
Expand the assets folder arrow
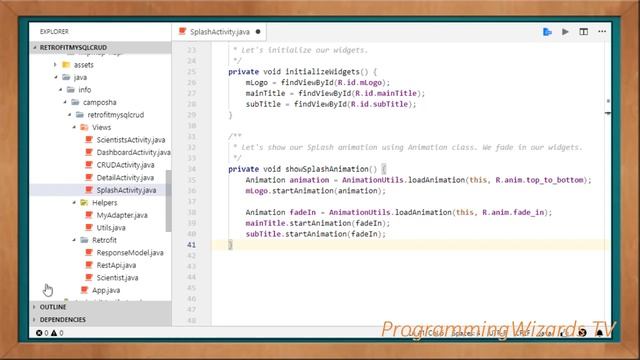pos(55,64)
